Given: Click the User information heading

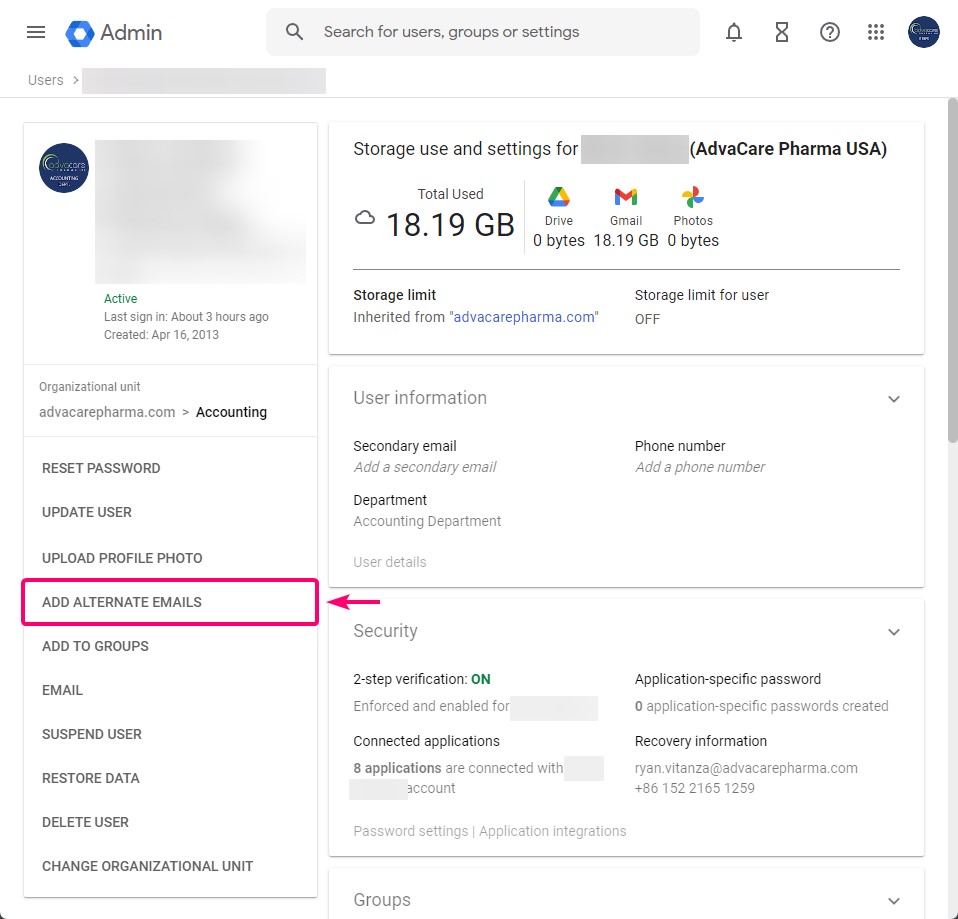Looking at the screenshot, I should pos(420,398).
